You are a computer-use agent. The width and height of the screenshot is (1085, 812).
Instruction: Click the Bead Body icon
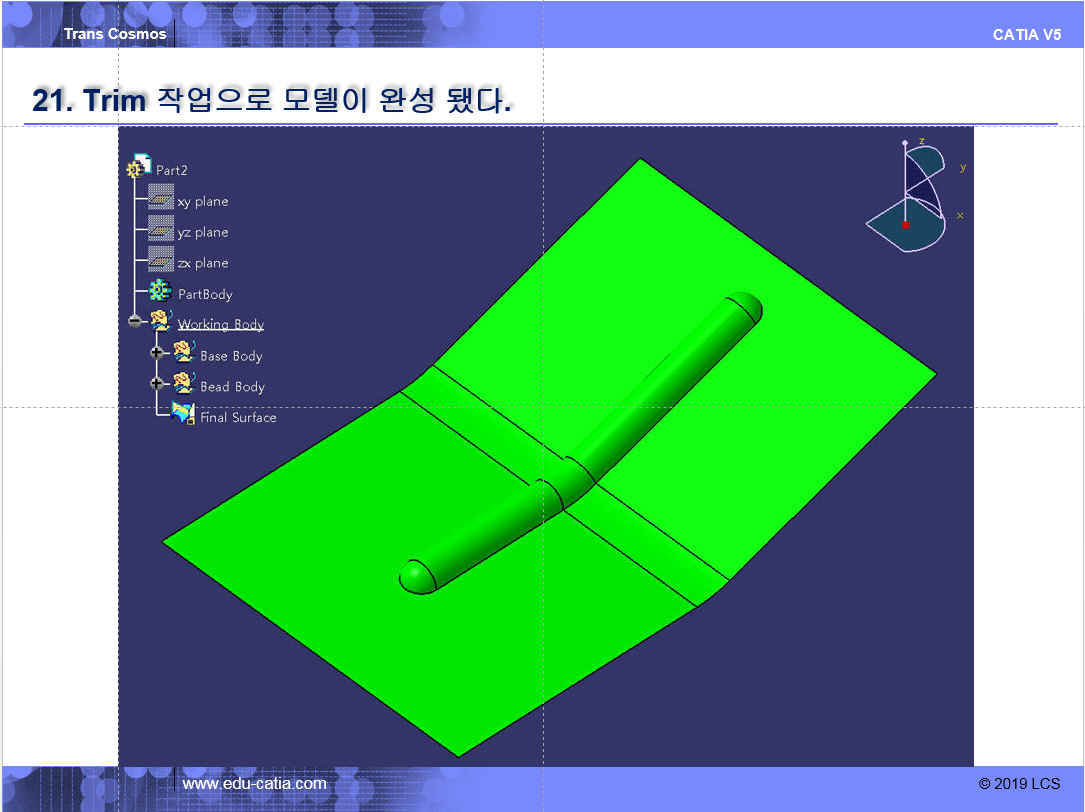click(184, 384)
